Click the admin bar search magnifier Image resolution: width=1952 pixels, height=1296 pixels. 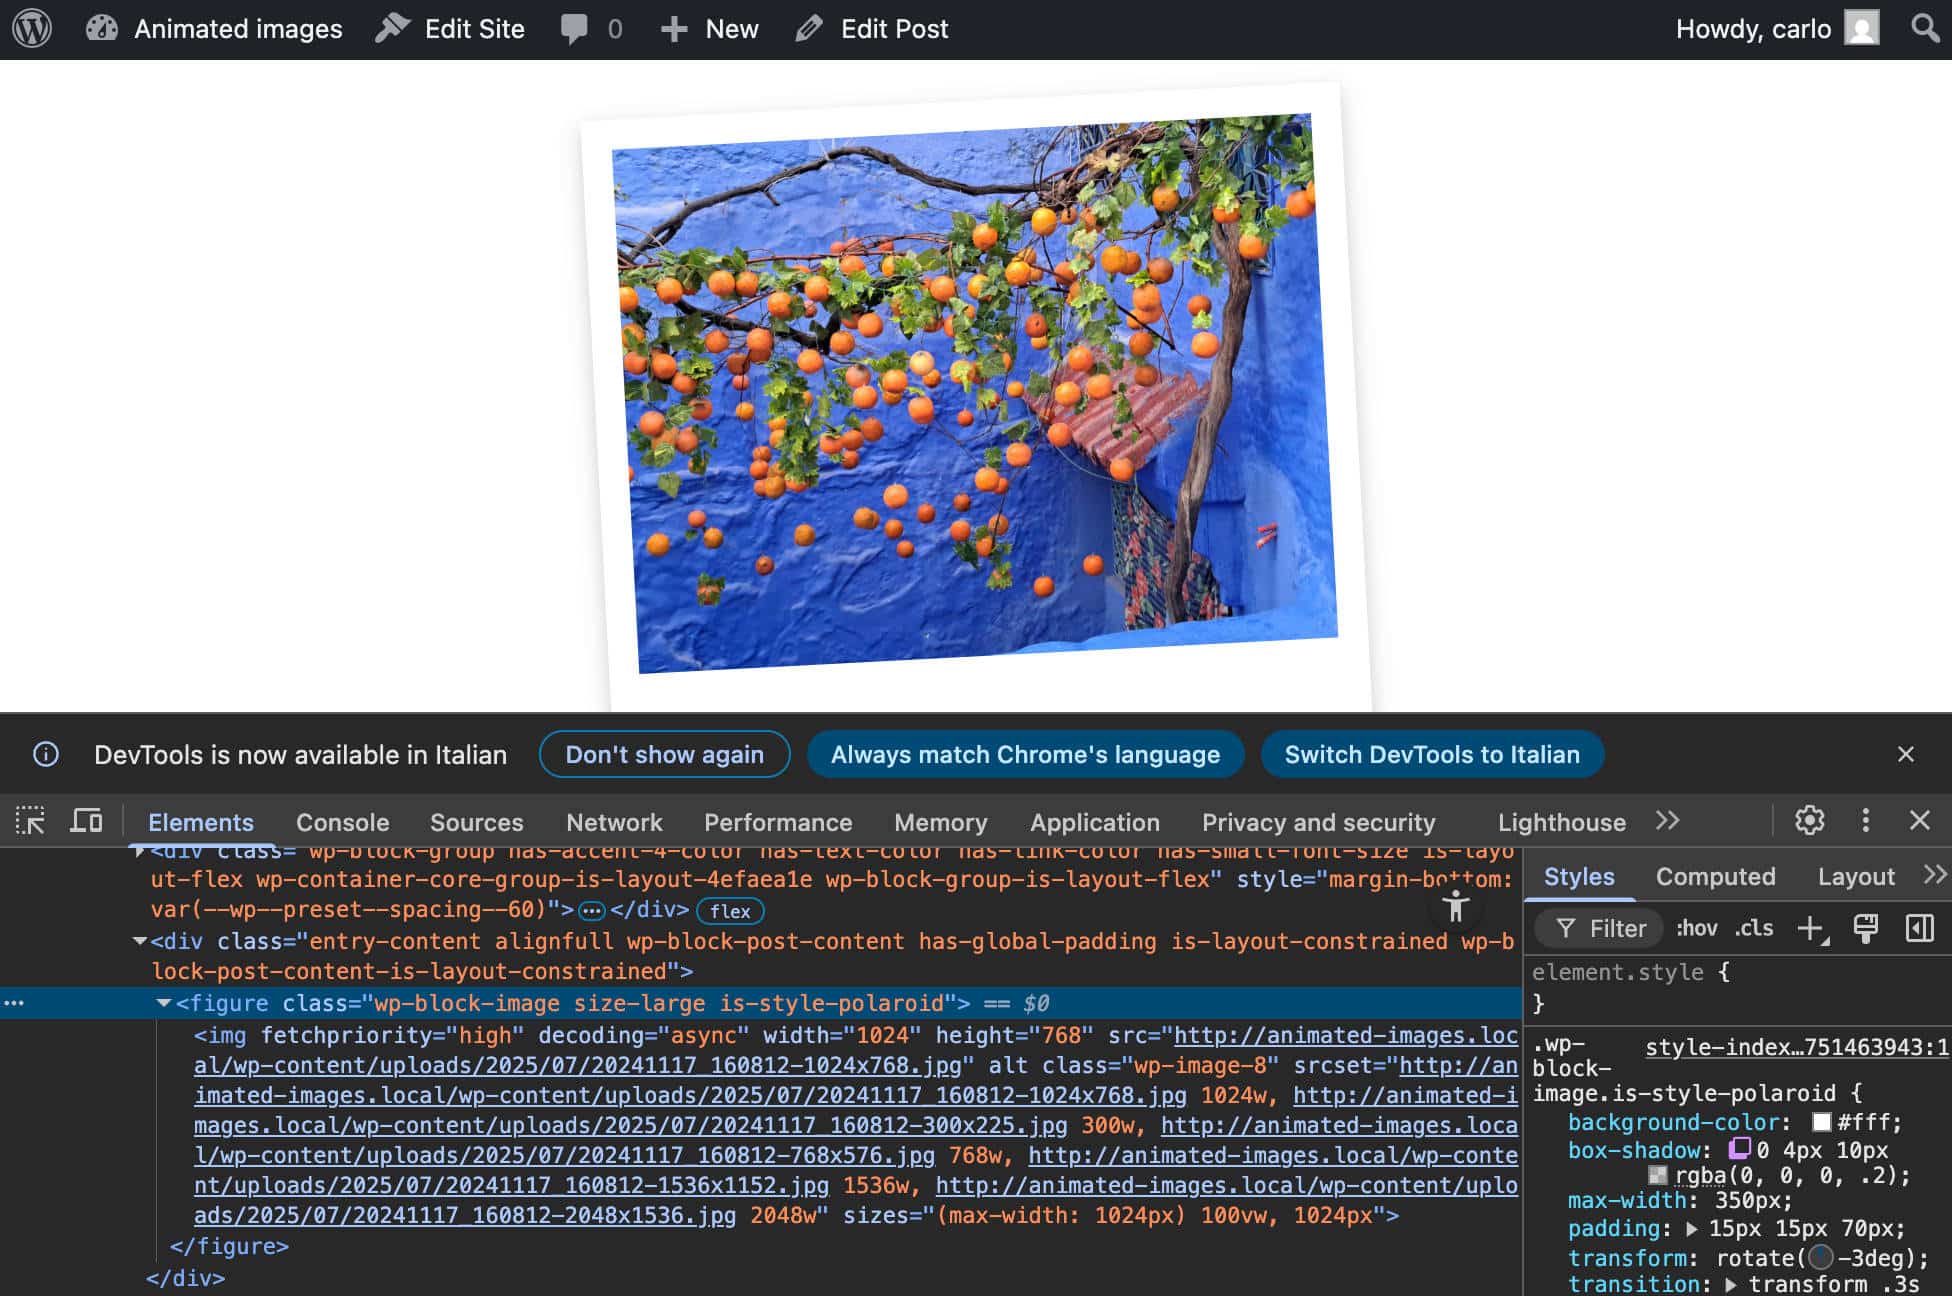1924,29
